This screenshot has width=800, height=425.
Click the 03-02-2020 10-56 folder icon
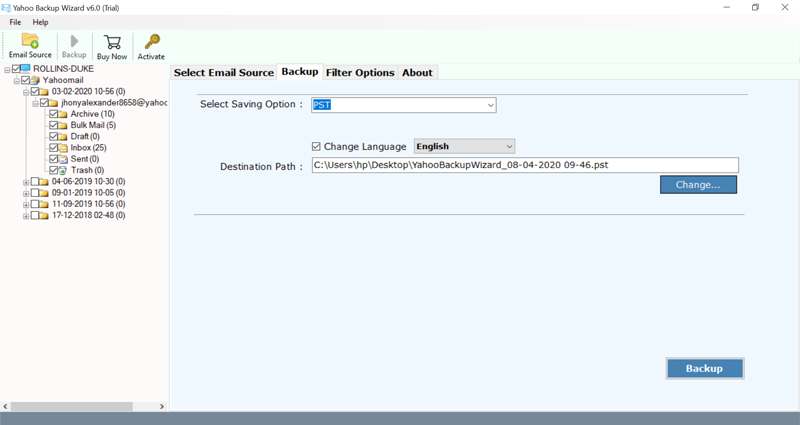point(44,91)
